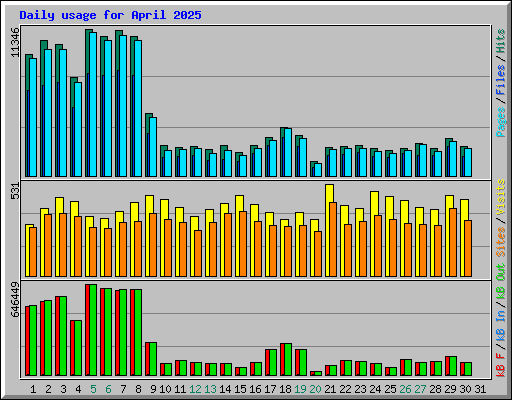Image resolution: width=512 pixels, height=400 pixels.
Task: Click the day 21 orange sites bar
Action: pos(333,239)
